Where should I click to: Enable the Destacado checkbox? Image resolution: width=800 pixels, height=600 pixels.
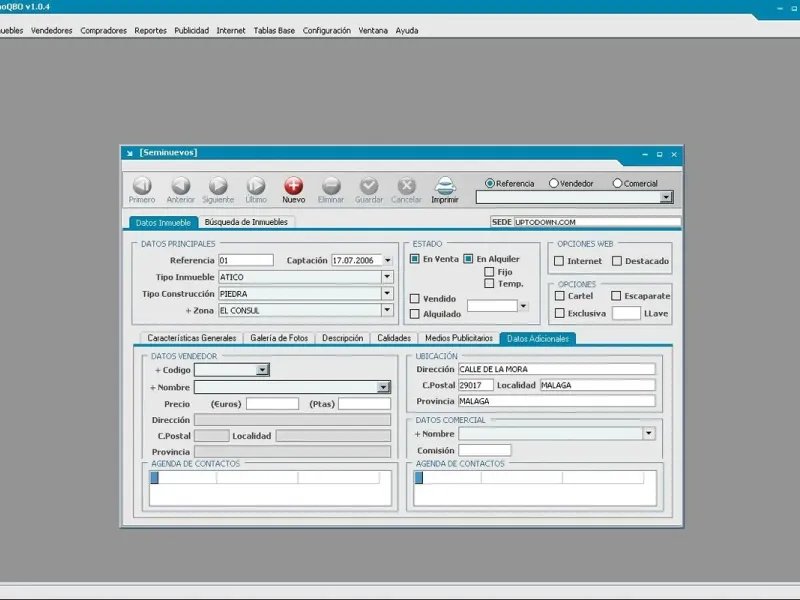click(617, 261)
